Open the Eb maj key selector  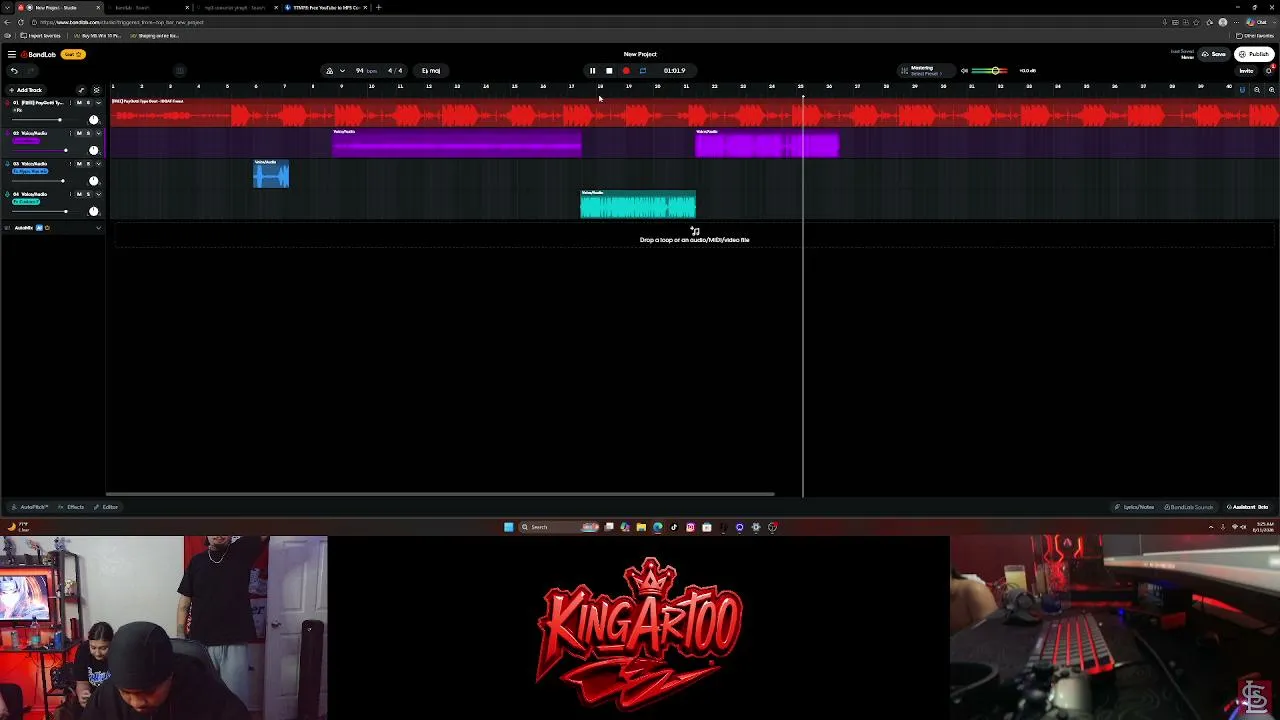tap(431, 71)
